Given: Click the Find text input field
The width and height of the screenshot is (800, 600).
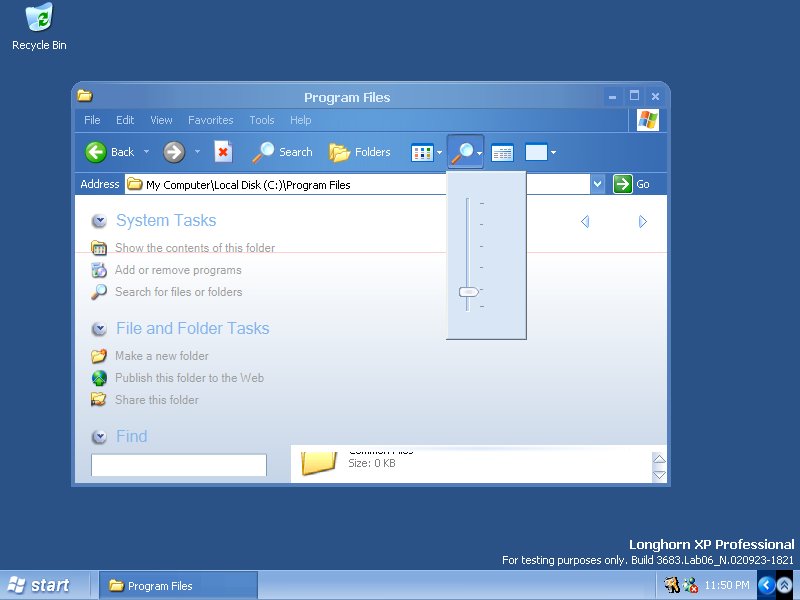Looking at the screenshot, I should (179, 465).
